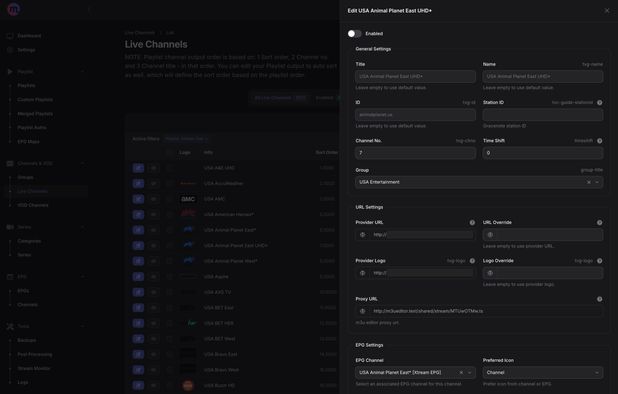The image size is (618, 394).
Task: Open the Station ID help icon
Action: coord(599,102)
